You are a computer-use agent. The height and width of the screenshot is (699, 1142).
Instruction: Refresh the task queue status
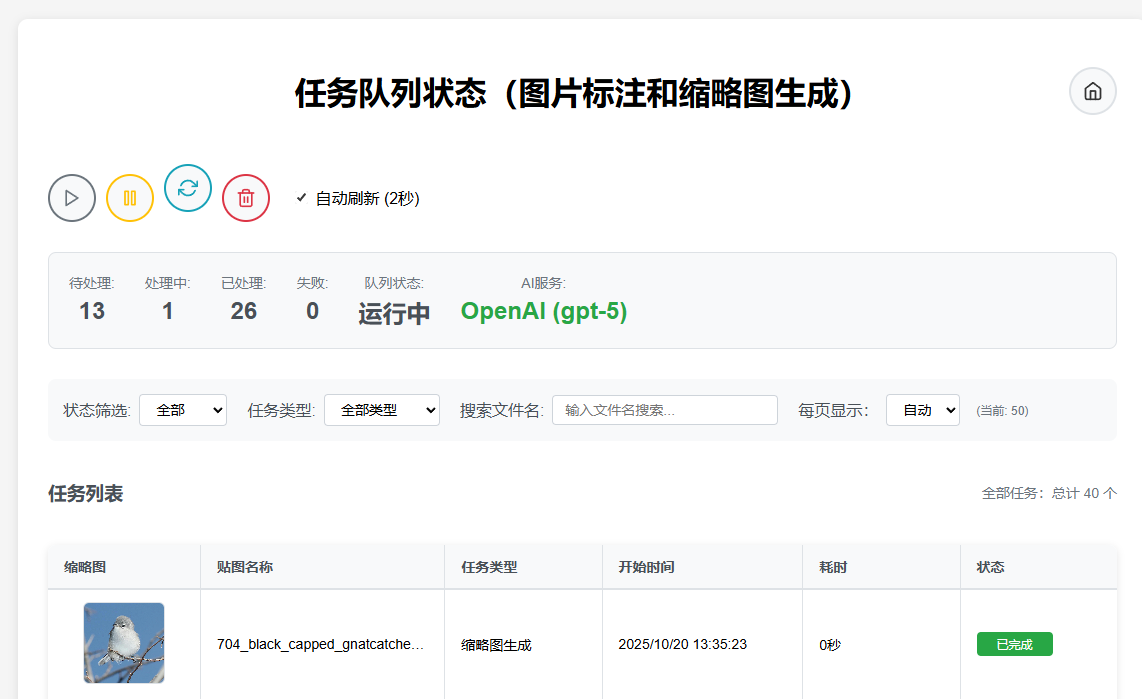tap(188, 188)
